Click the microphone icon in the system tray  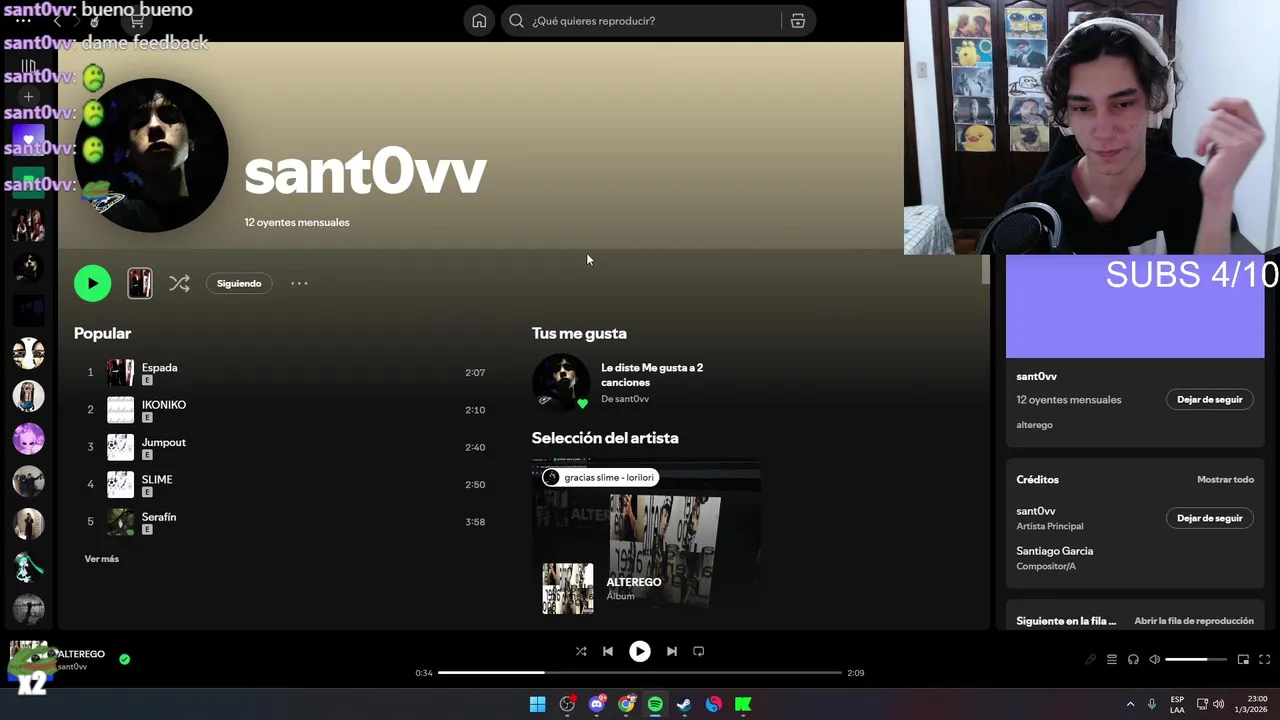click(1152, 704)
